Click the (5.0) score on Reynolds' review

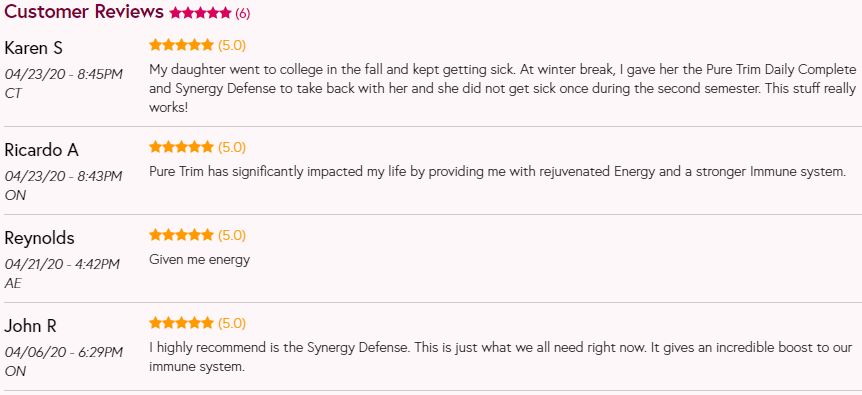(232, 235)
